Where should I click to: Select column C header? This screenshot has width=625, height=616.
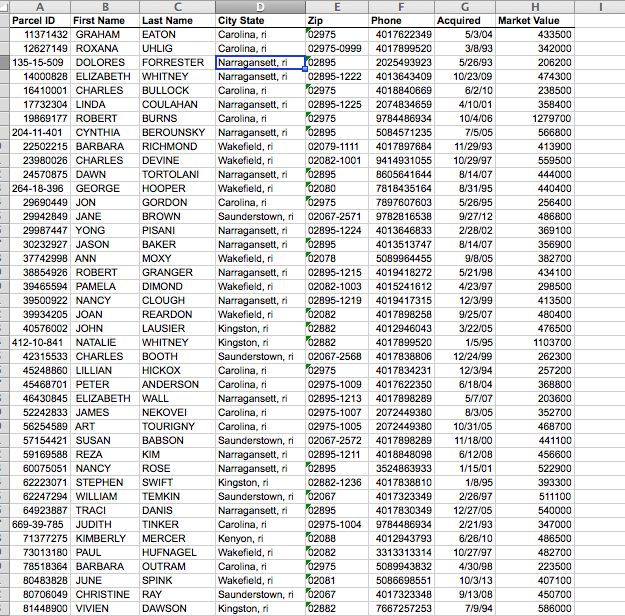(x=177, y=7)
